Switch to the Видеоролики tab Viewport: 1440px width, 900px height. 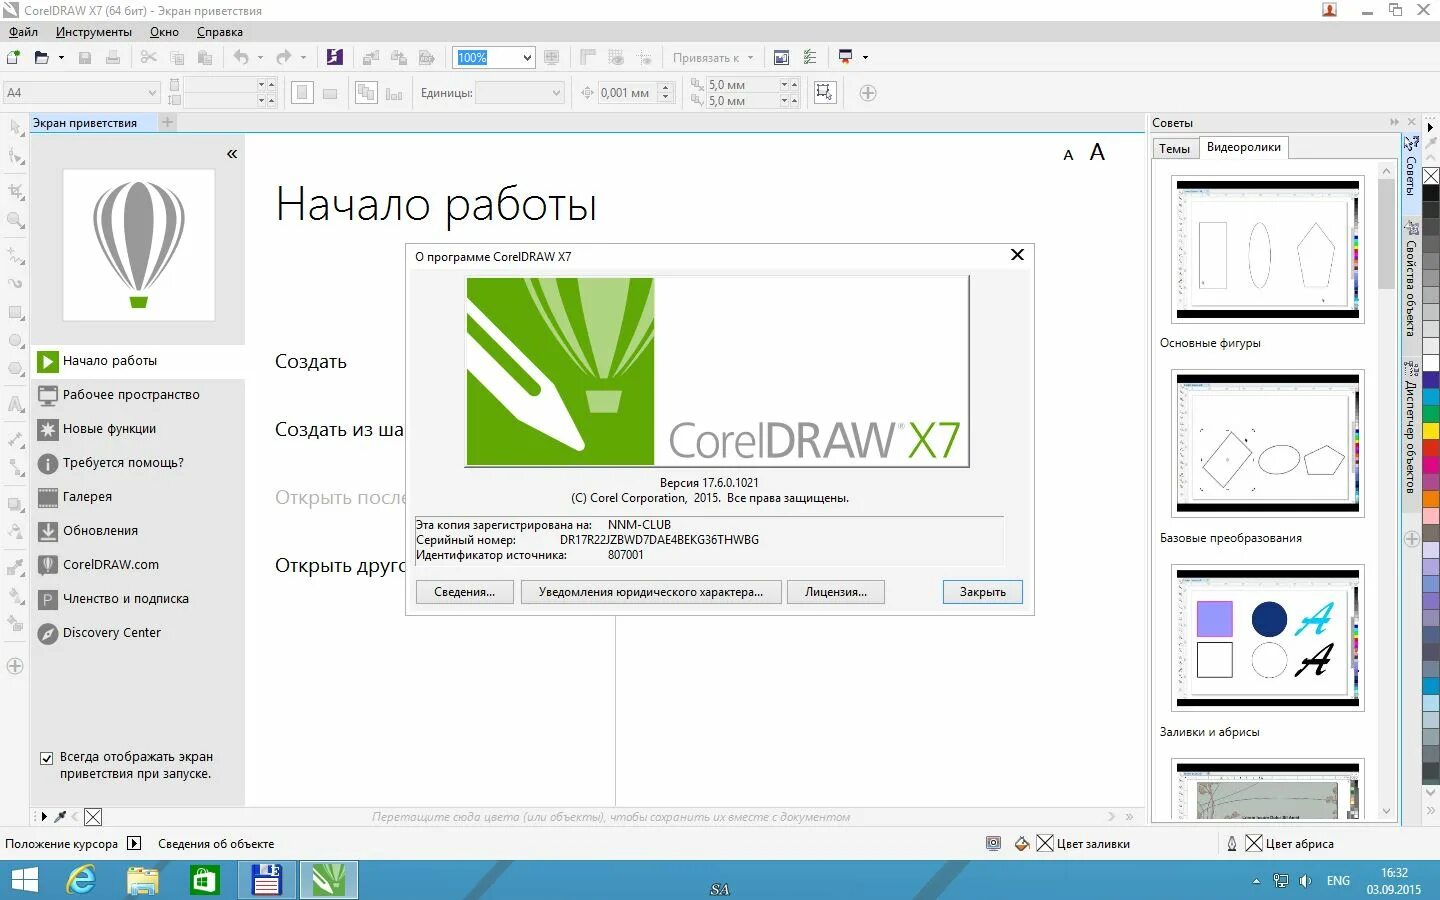tap(1243, 147)
